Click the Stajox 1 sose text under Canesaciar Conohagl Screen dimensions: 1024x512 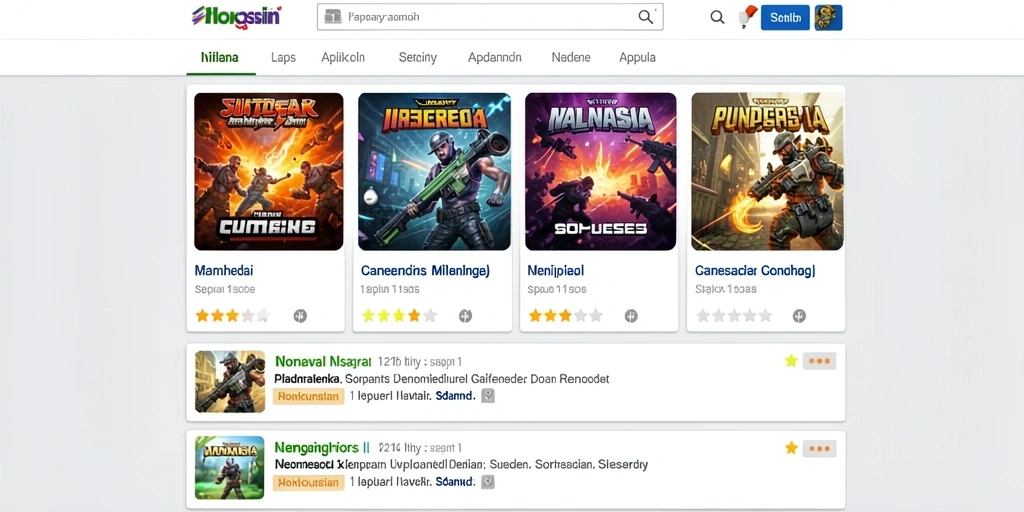pos(726,289)
